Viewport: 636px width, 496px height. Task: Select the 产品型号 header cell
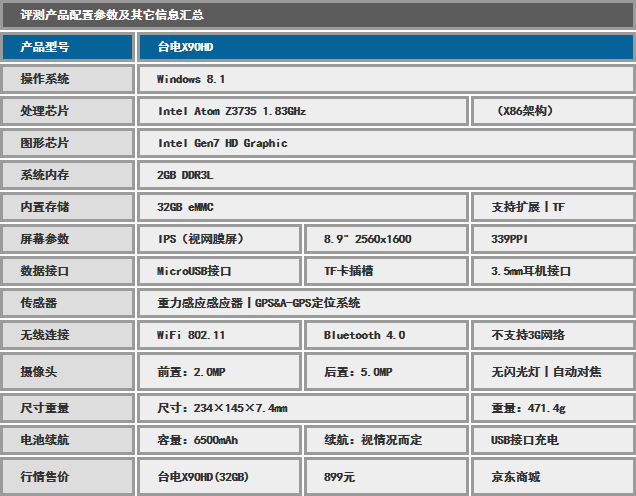click(x=67, y=47)
